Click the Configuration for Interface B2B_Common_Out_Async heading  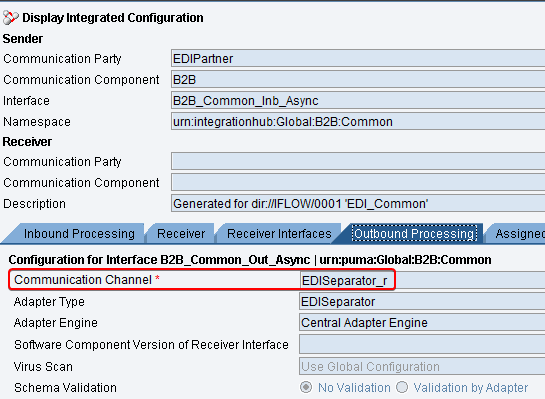250,260
